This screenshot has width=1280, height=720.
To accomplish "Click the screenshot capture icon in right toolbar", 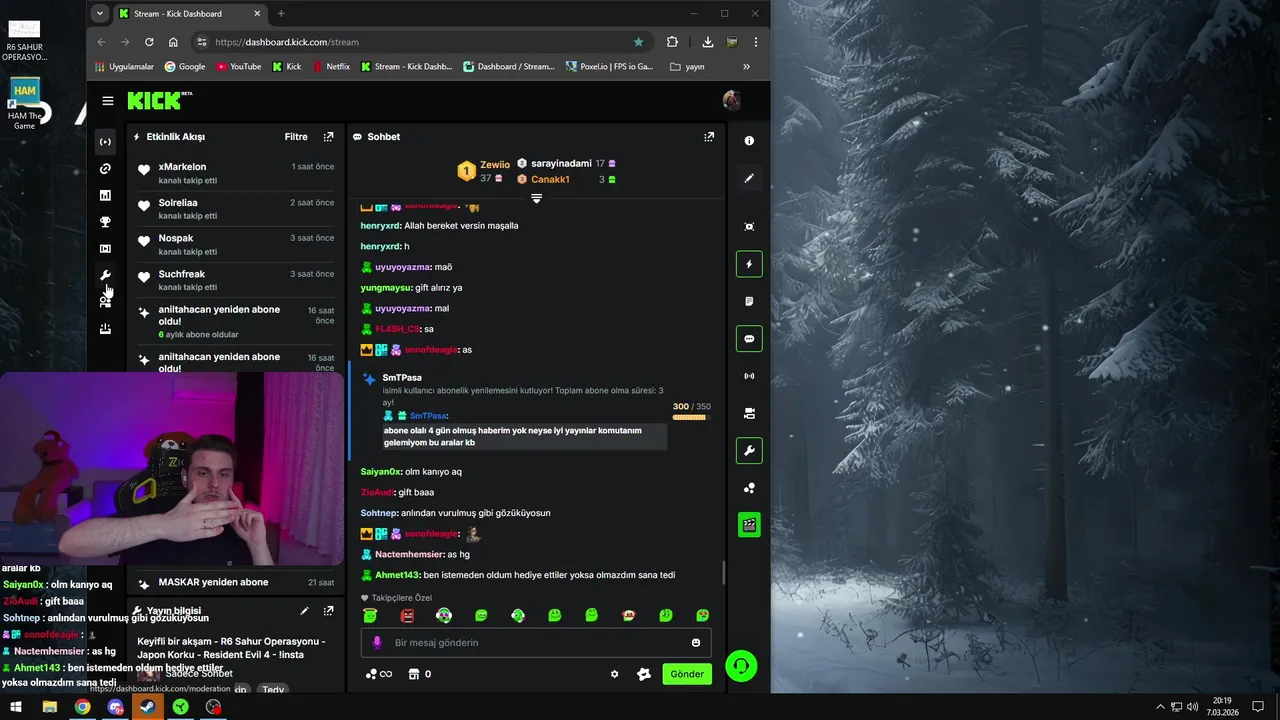I will (x=749, y=227).
